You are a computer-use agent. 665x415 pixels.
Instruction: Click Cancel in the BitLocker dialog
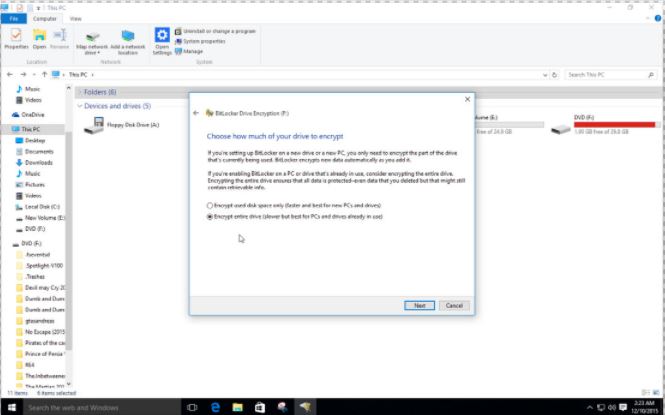point(454,306)
